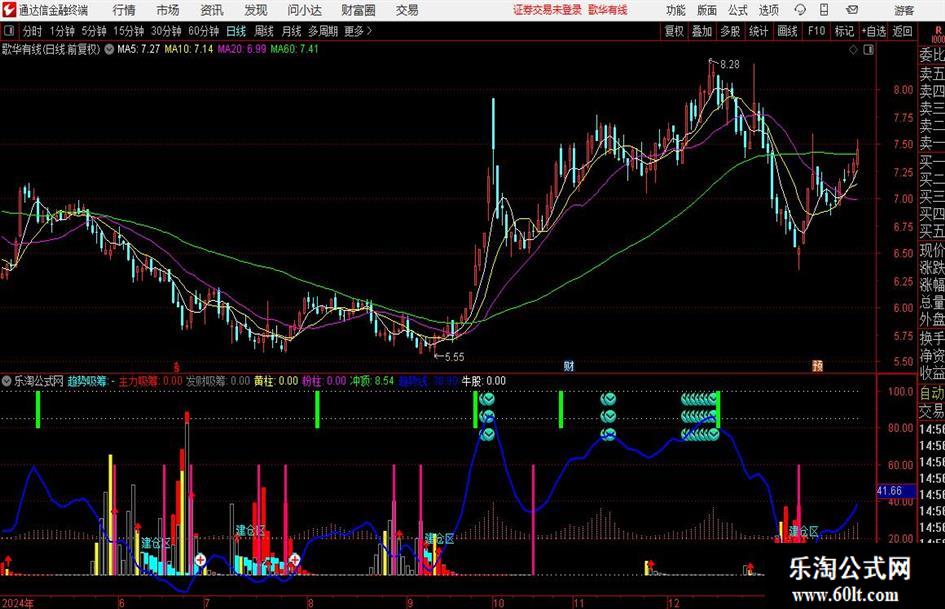Screen dimensions: 945x609
Task: Click the Tongdaxin red logo icon
Action: click(x=8, y=10)
